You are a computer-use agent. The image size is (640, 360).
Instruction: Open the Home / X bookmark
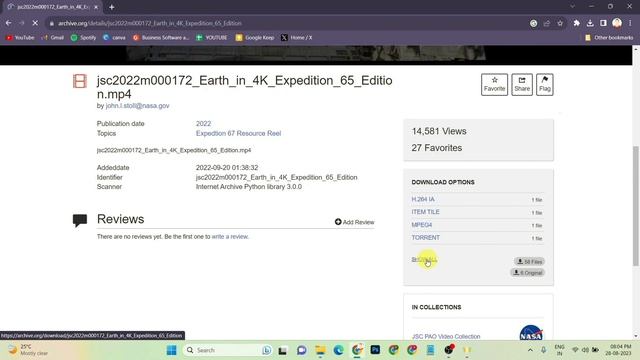coord(297,38)
